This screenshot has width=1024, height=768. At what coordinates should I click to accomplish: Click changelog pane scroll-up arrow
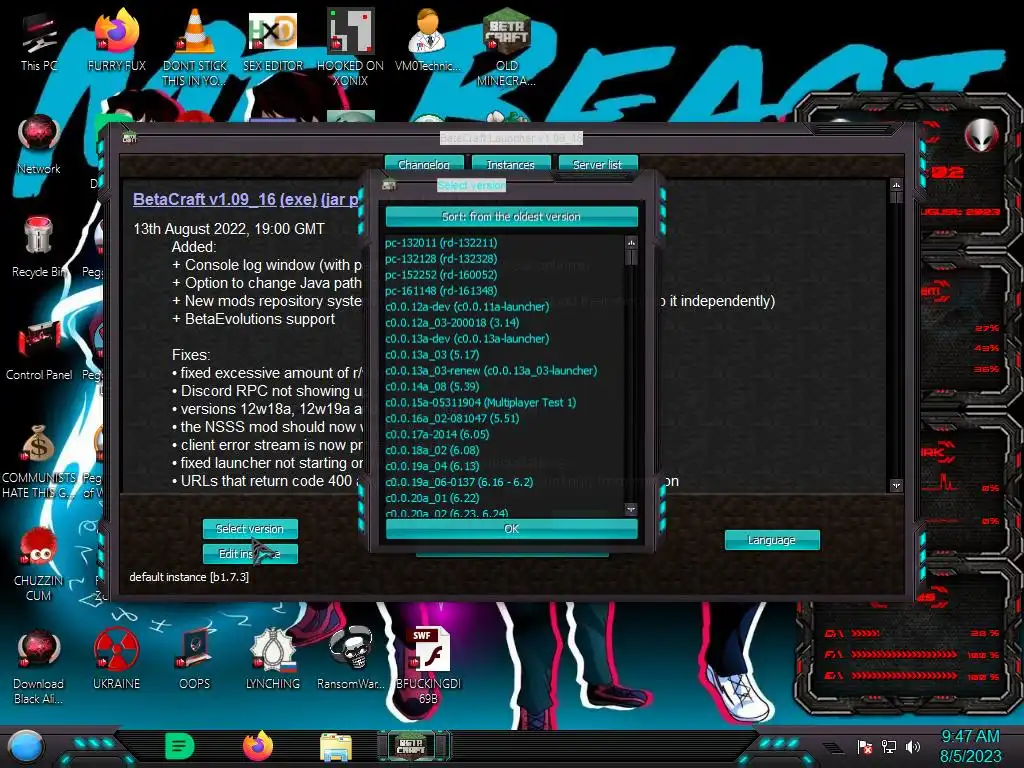point(896,185)
